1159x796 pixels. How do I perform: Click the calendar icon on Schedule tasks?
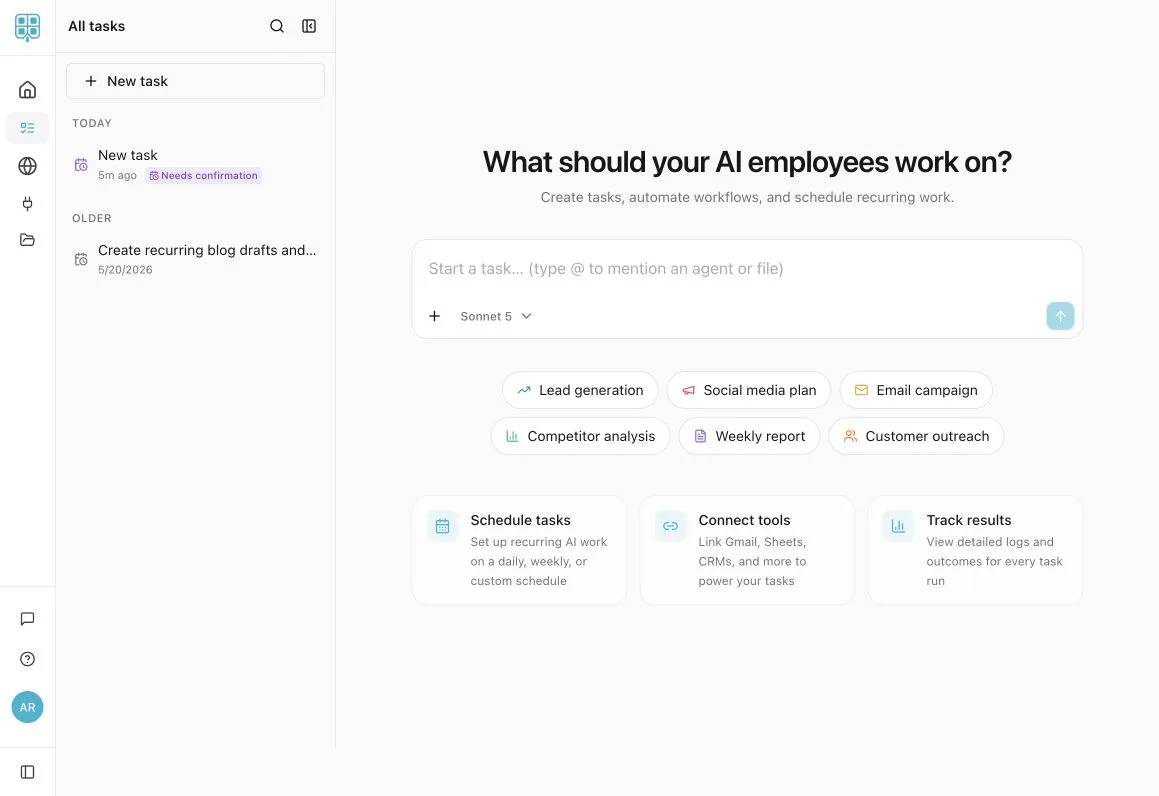[442, 526]
